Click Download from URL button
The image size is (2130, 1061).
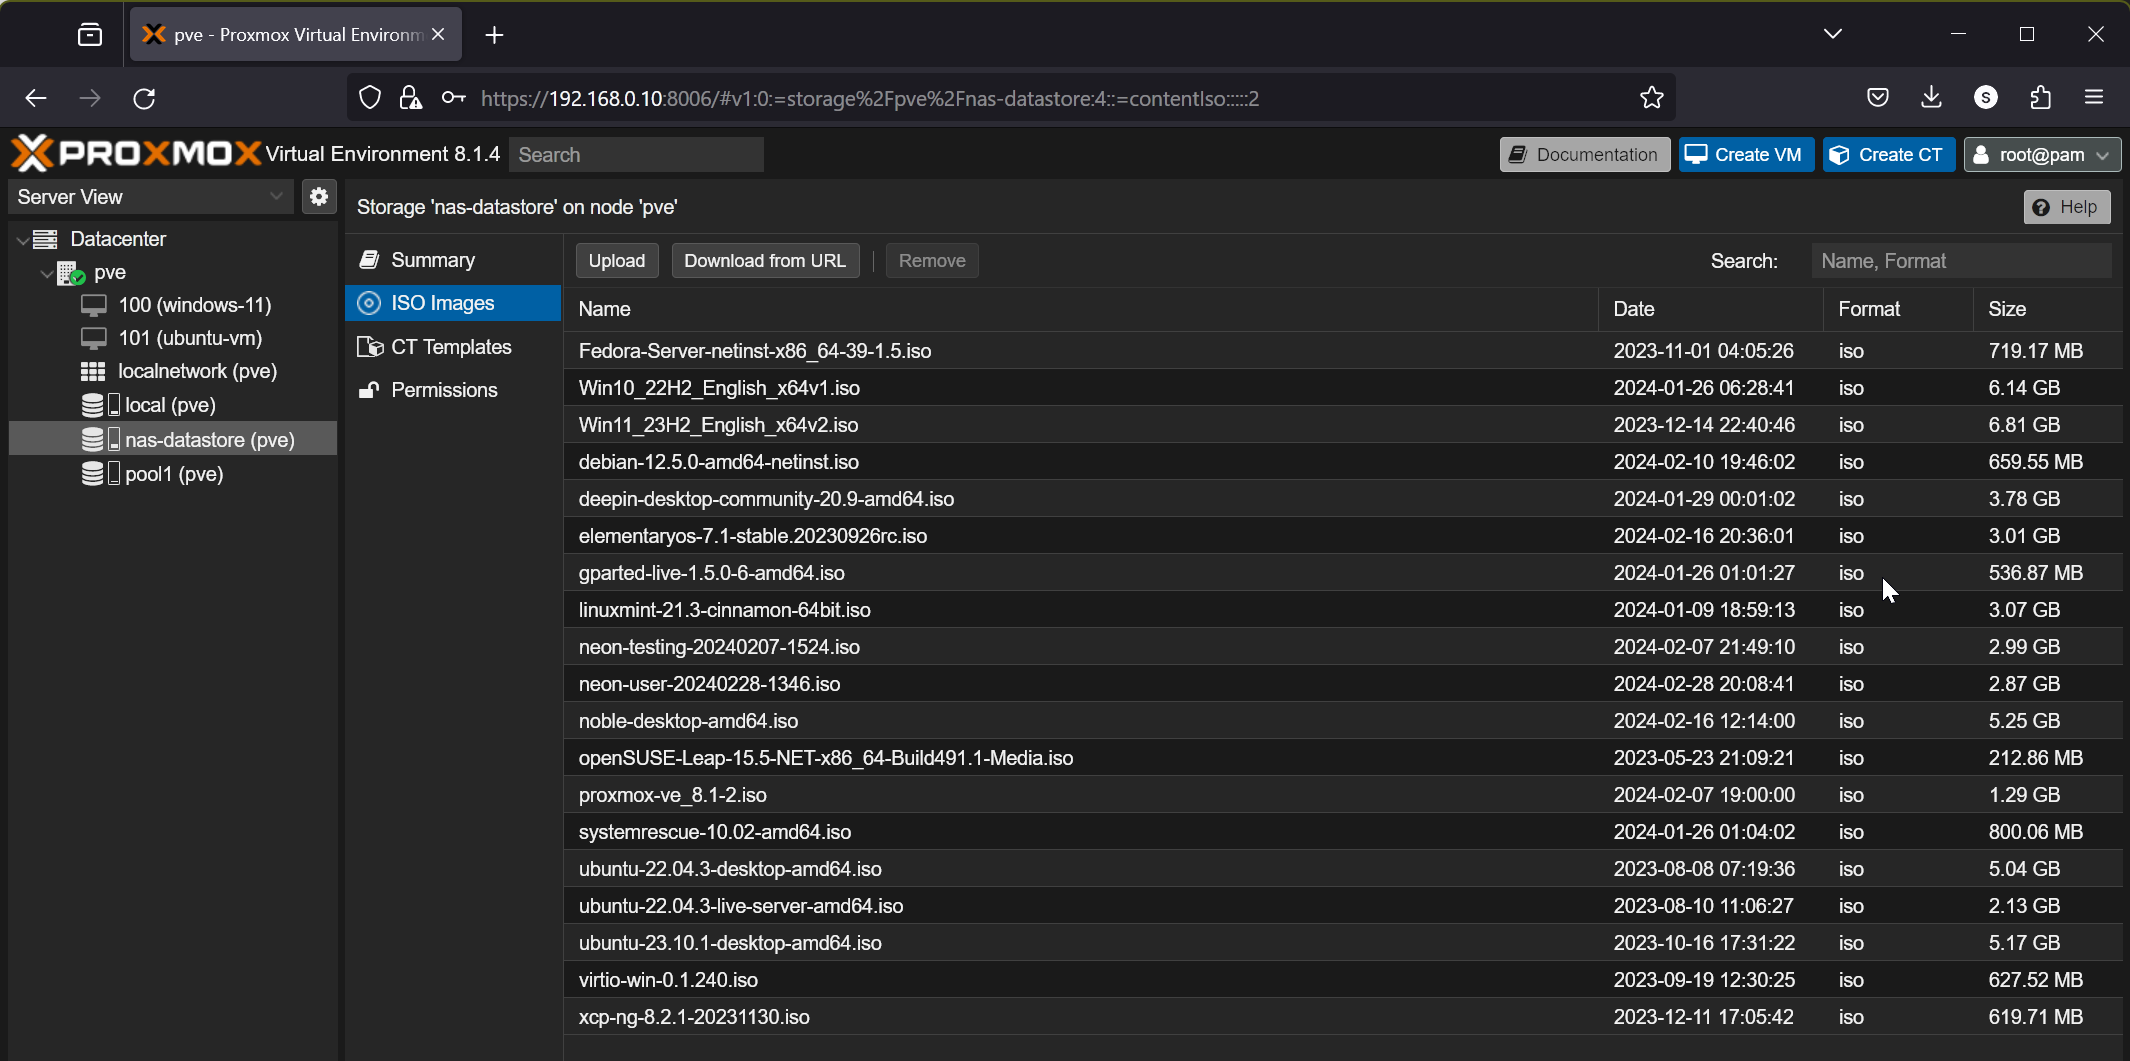coord(765,261)
